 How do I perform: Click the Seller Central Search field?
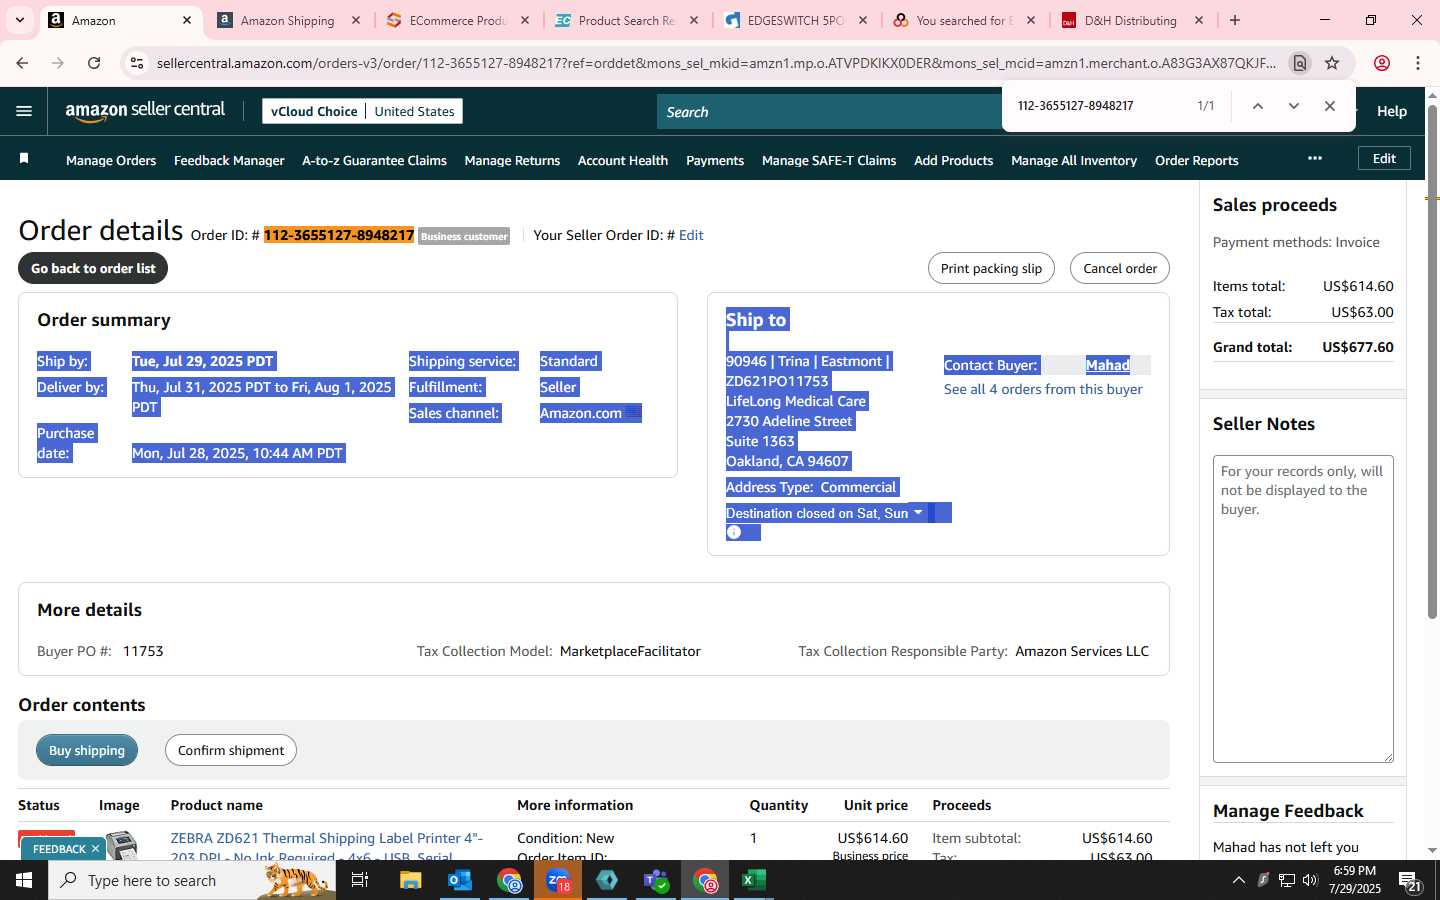pos(830,112)
